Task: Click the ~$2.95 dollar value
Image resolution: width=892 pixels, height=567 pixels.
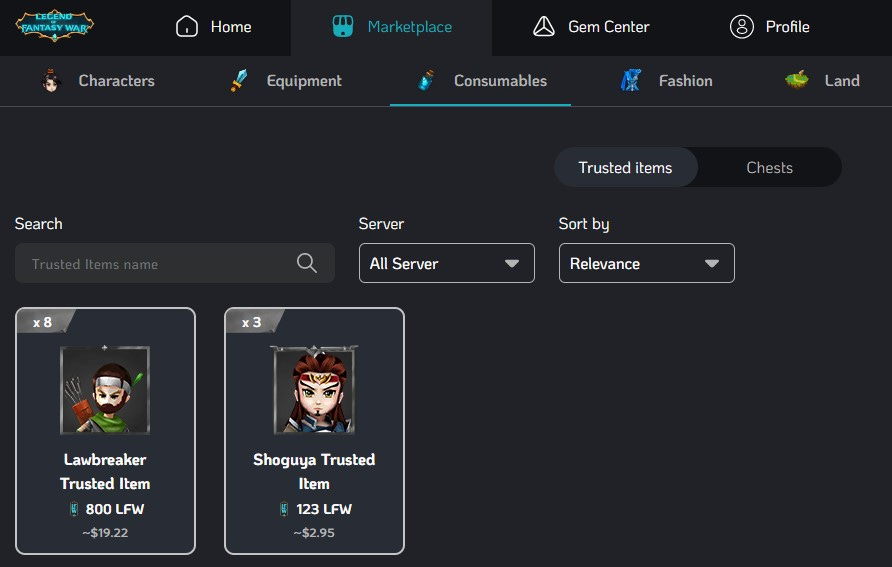Action: [314, 533]
